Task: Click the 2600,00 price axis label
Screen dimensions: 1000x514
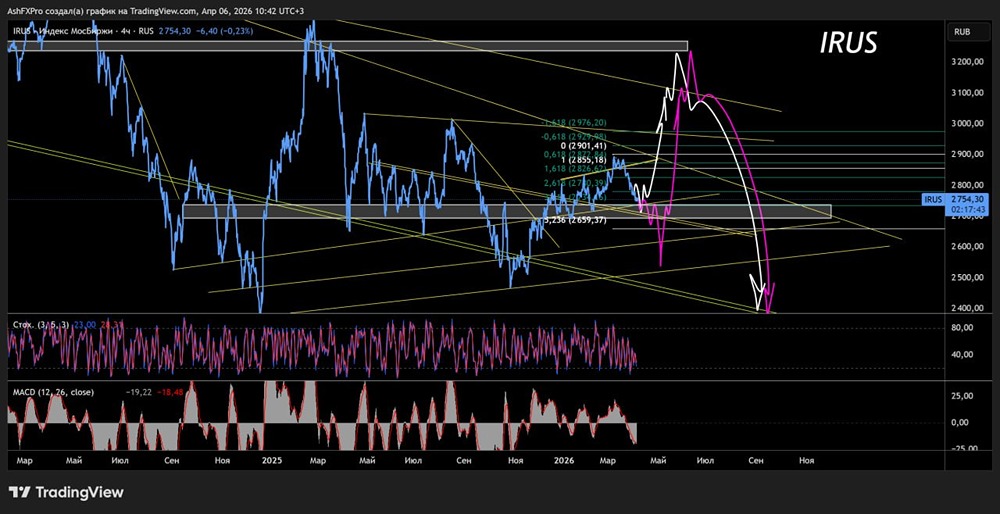Action: [x=968, y=247]
